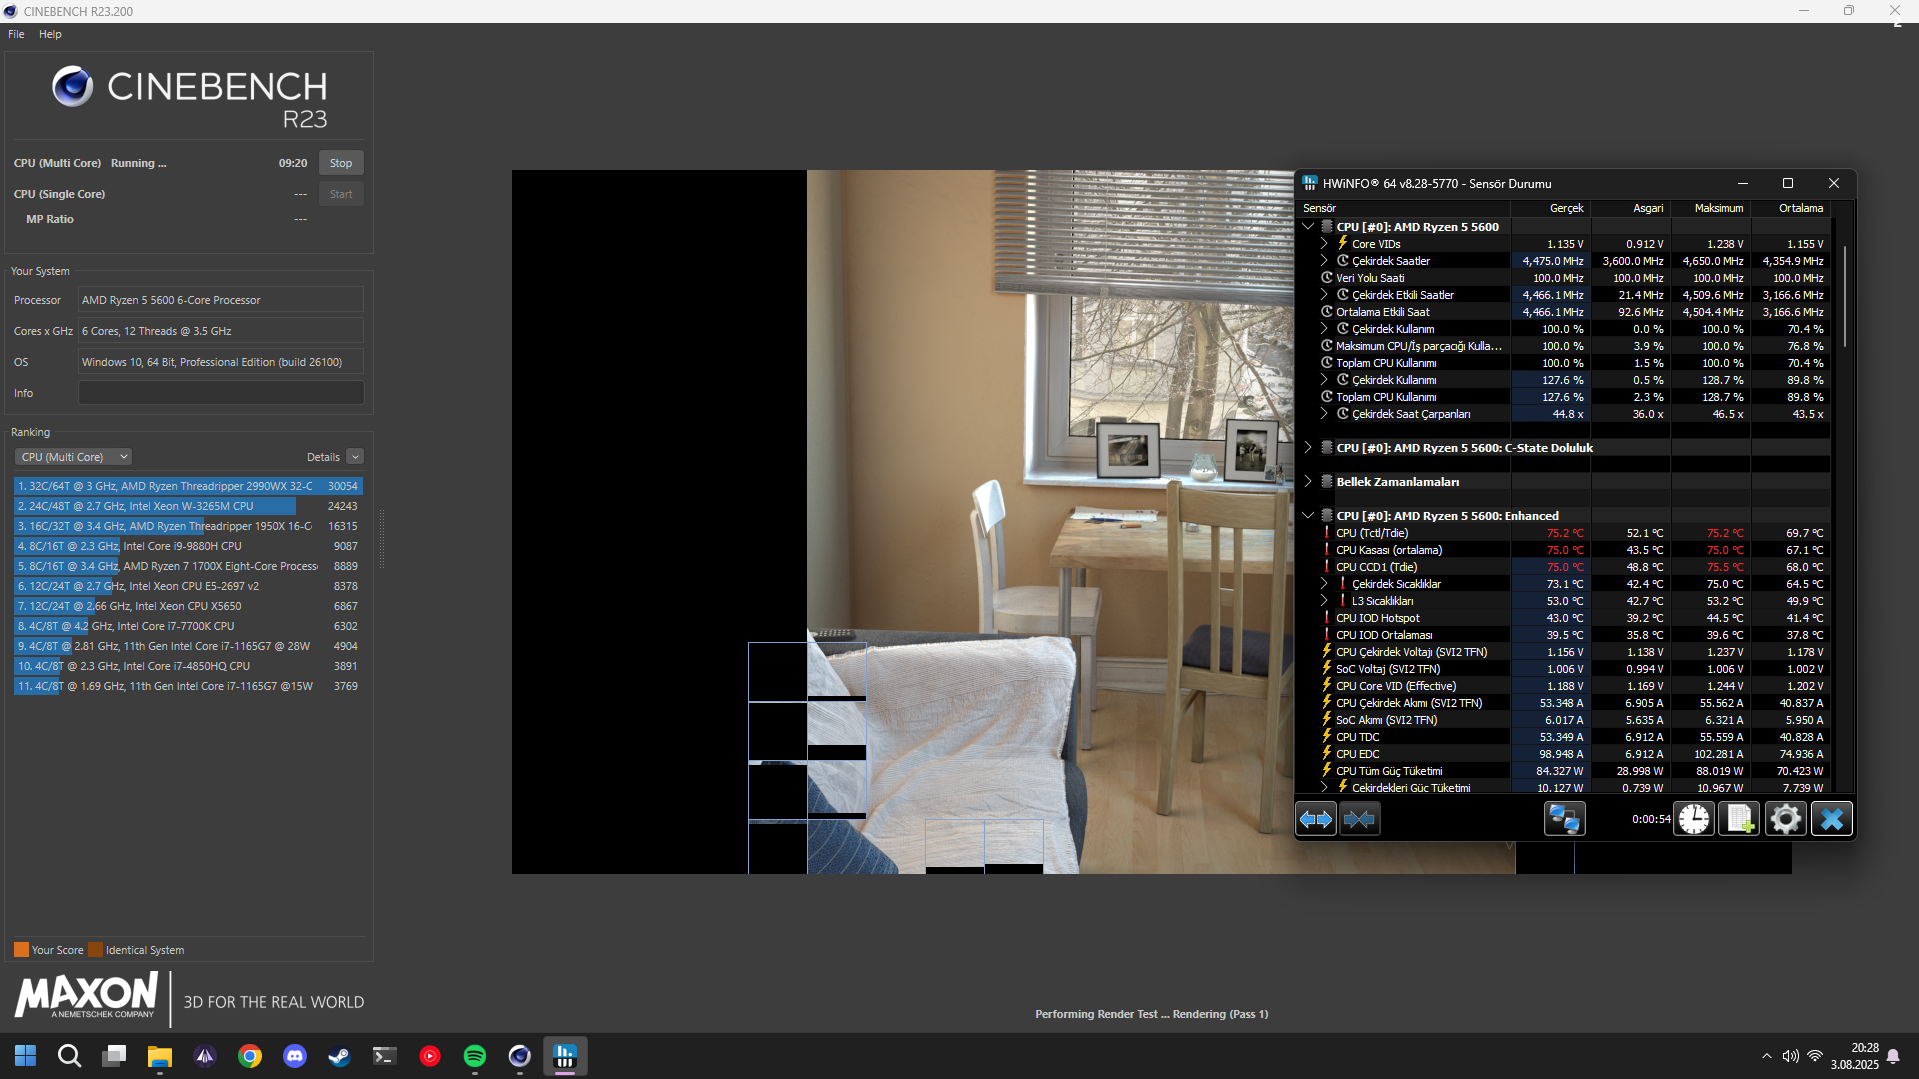Image resolution: width=1919 pixels, height=1079 pixels.
Task: Click the Info input field
Action: tap(221, 393)
